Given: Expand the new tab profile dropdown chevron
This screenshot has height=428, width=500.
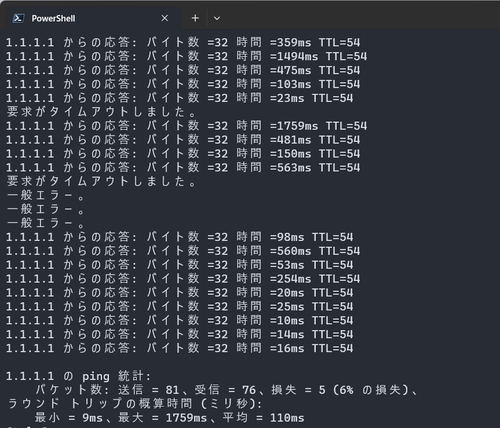Looking at the screenshot, I should [217, 18].
